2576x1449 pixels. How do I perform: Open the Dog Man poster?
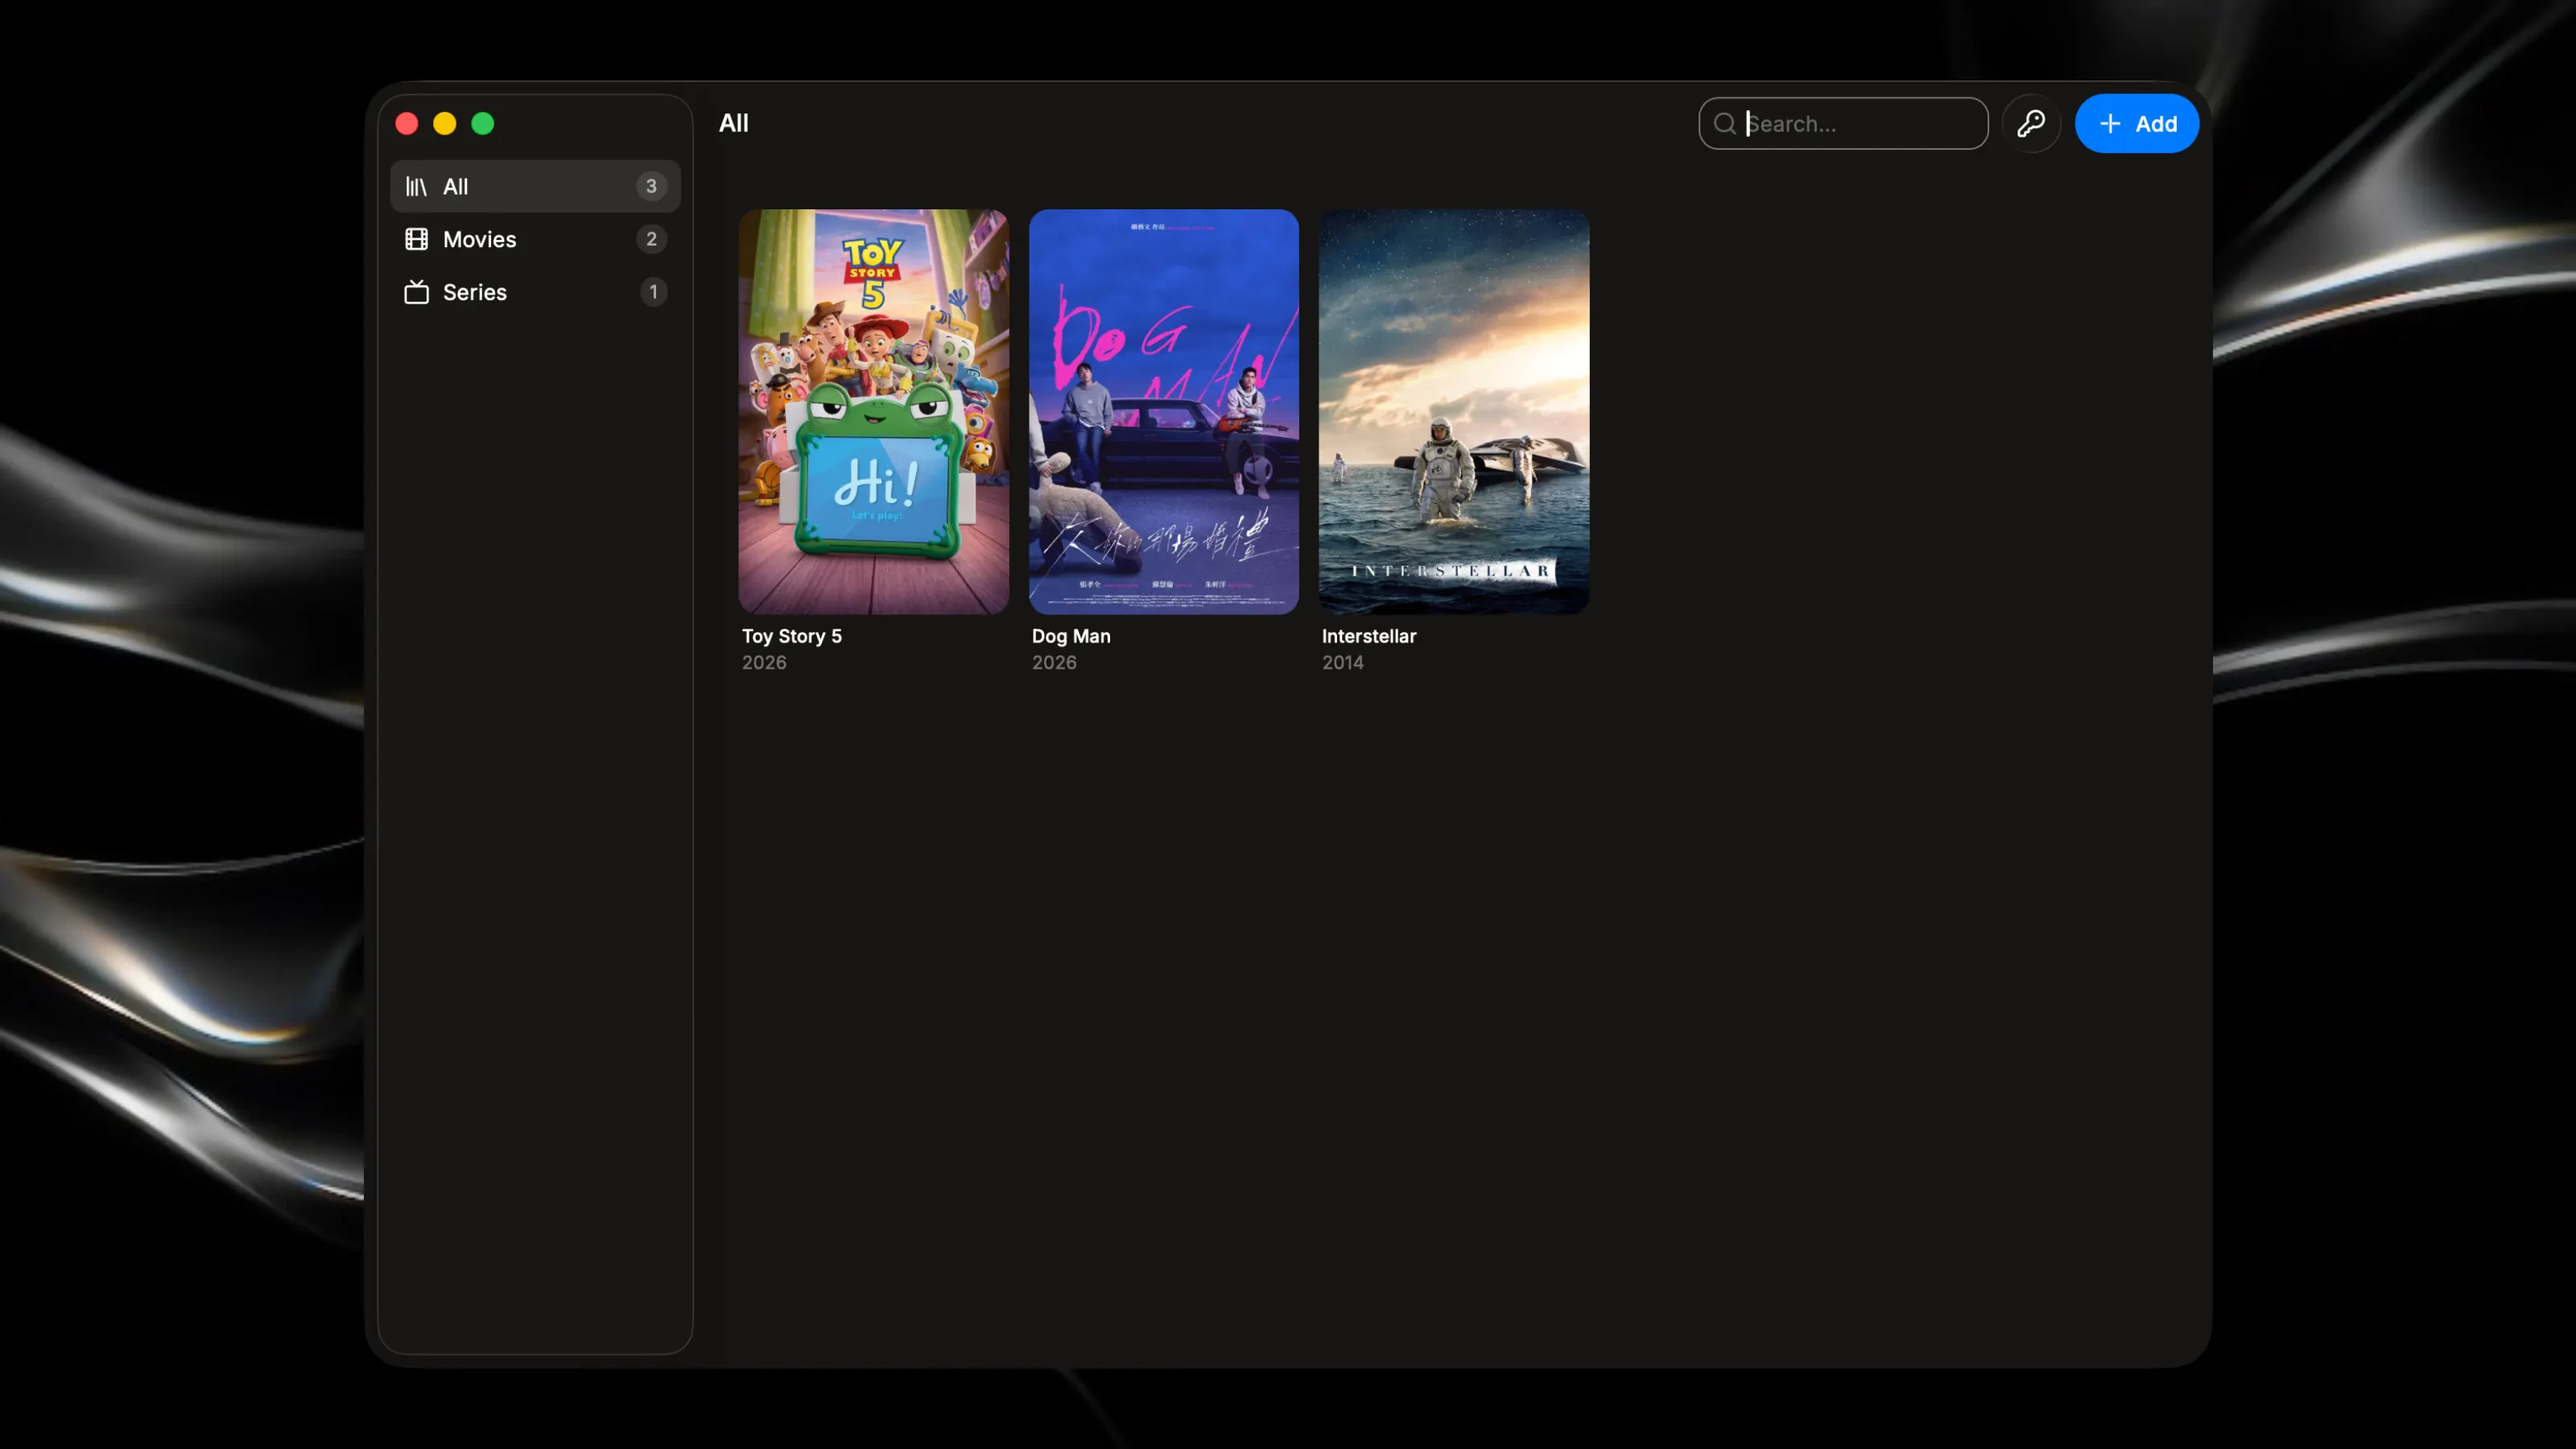point(1163,412)
